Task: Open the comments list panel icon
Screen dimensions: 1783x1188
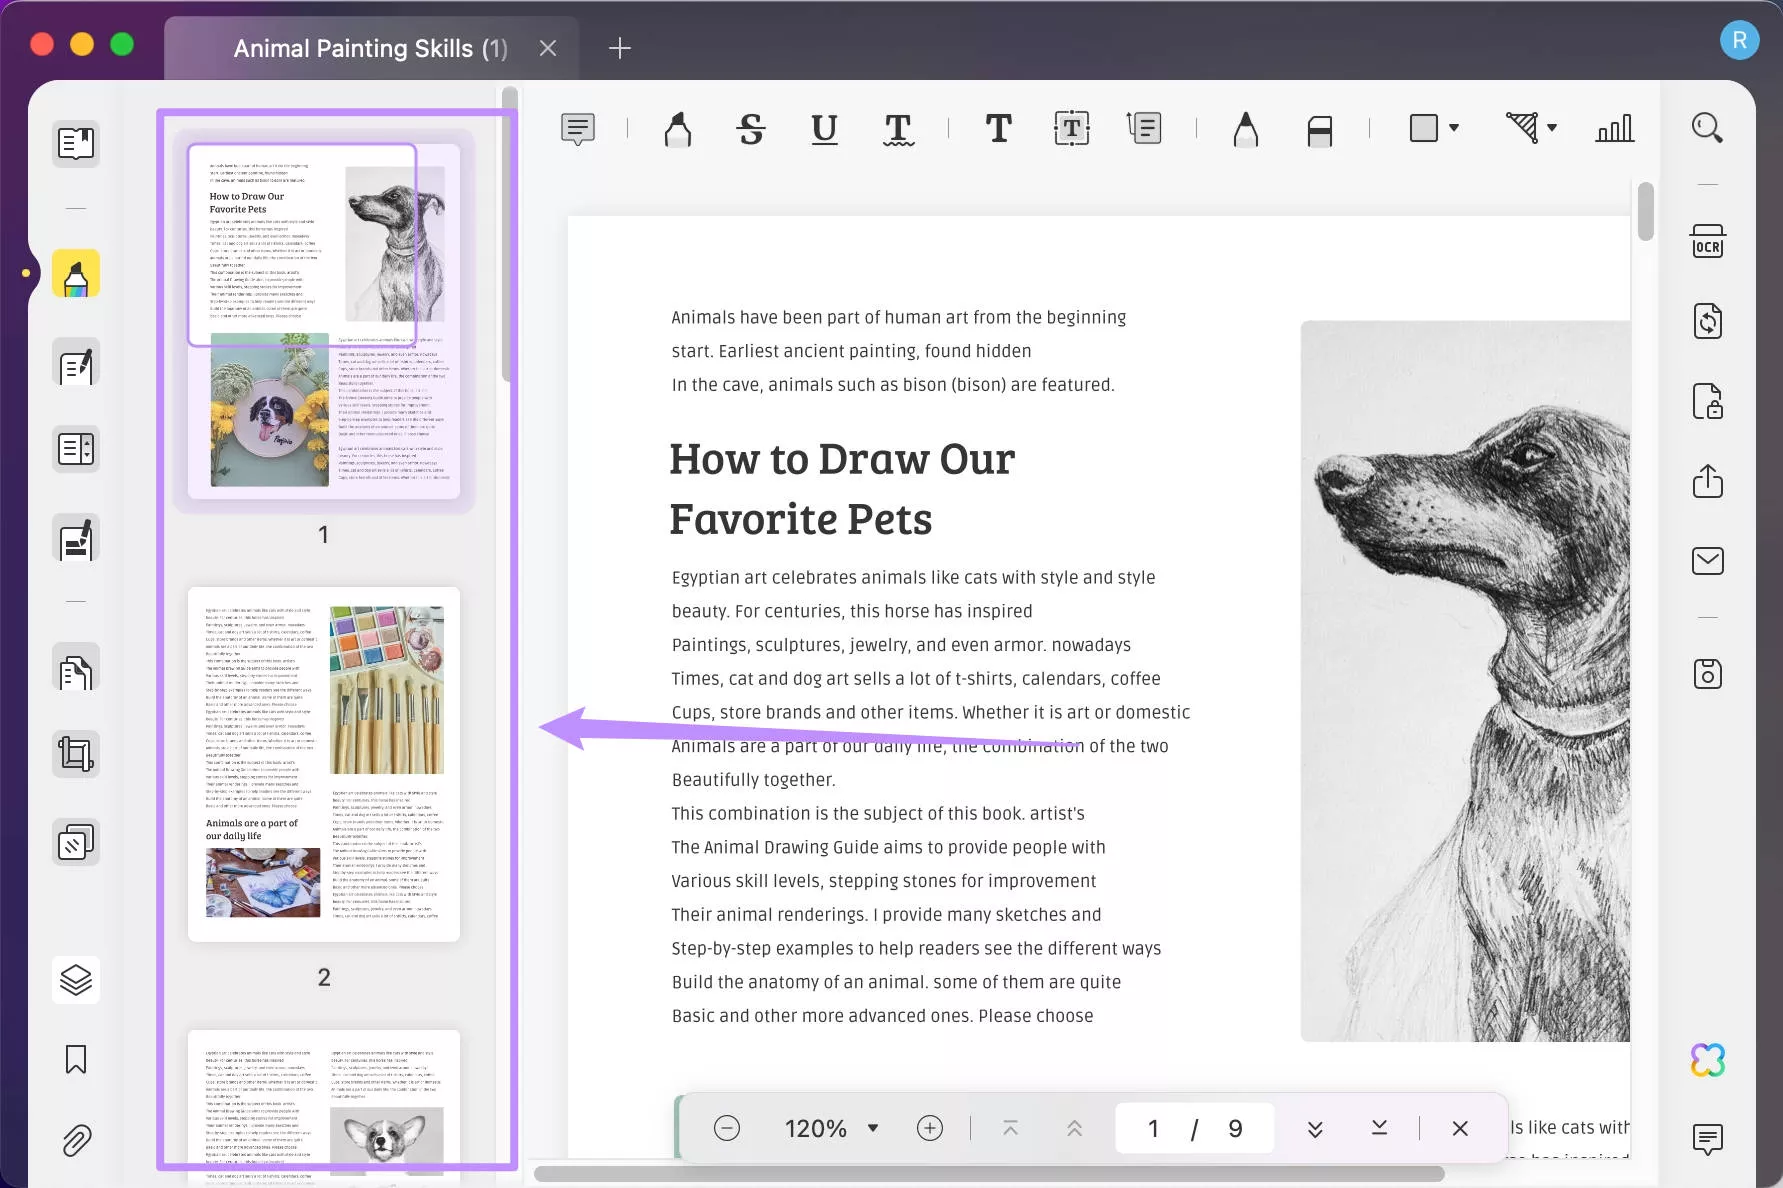Action: (1707, 1138)
